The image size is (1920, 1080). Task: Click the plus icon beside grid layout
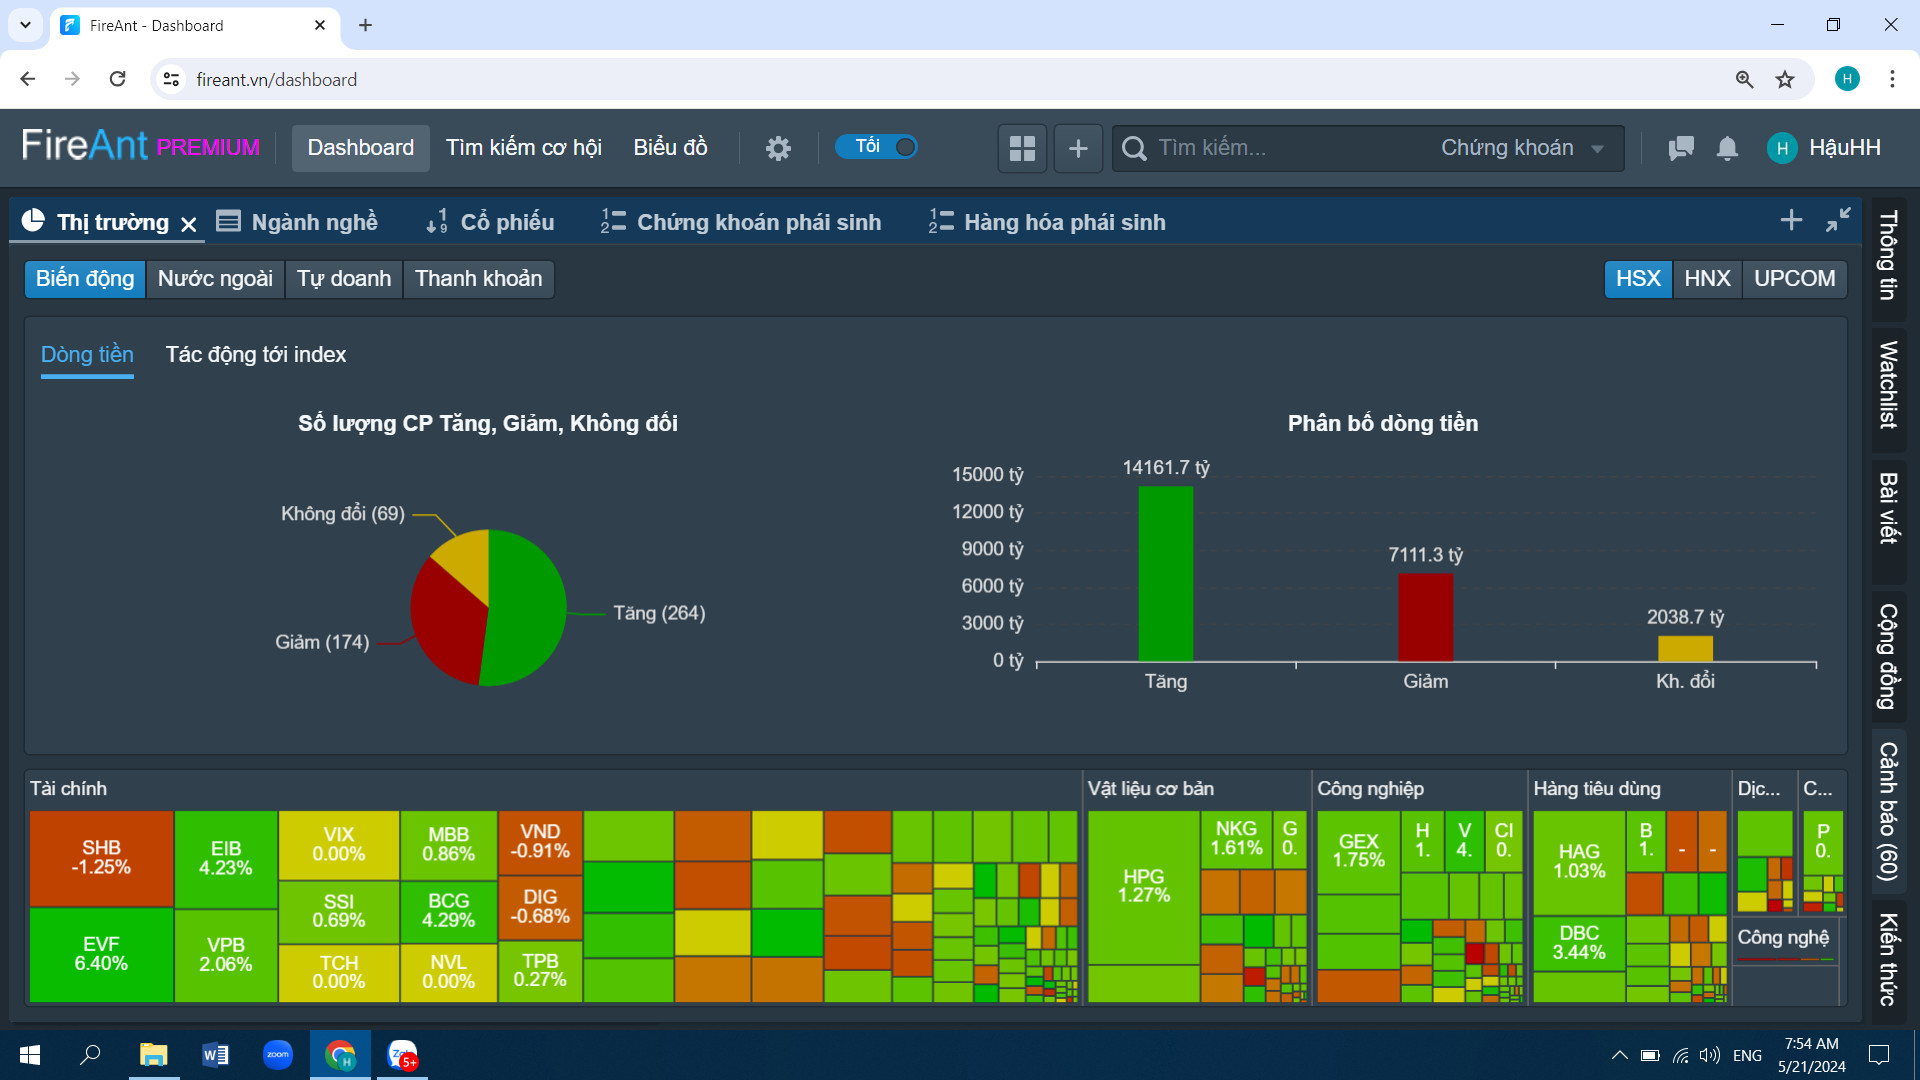(x=1078, y=148)
